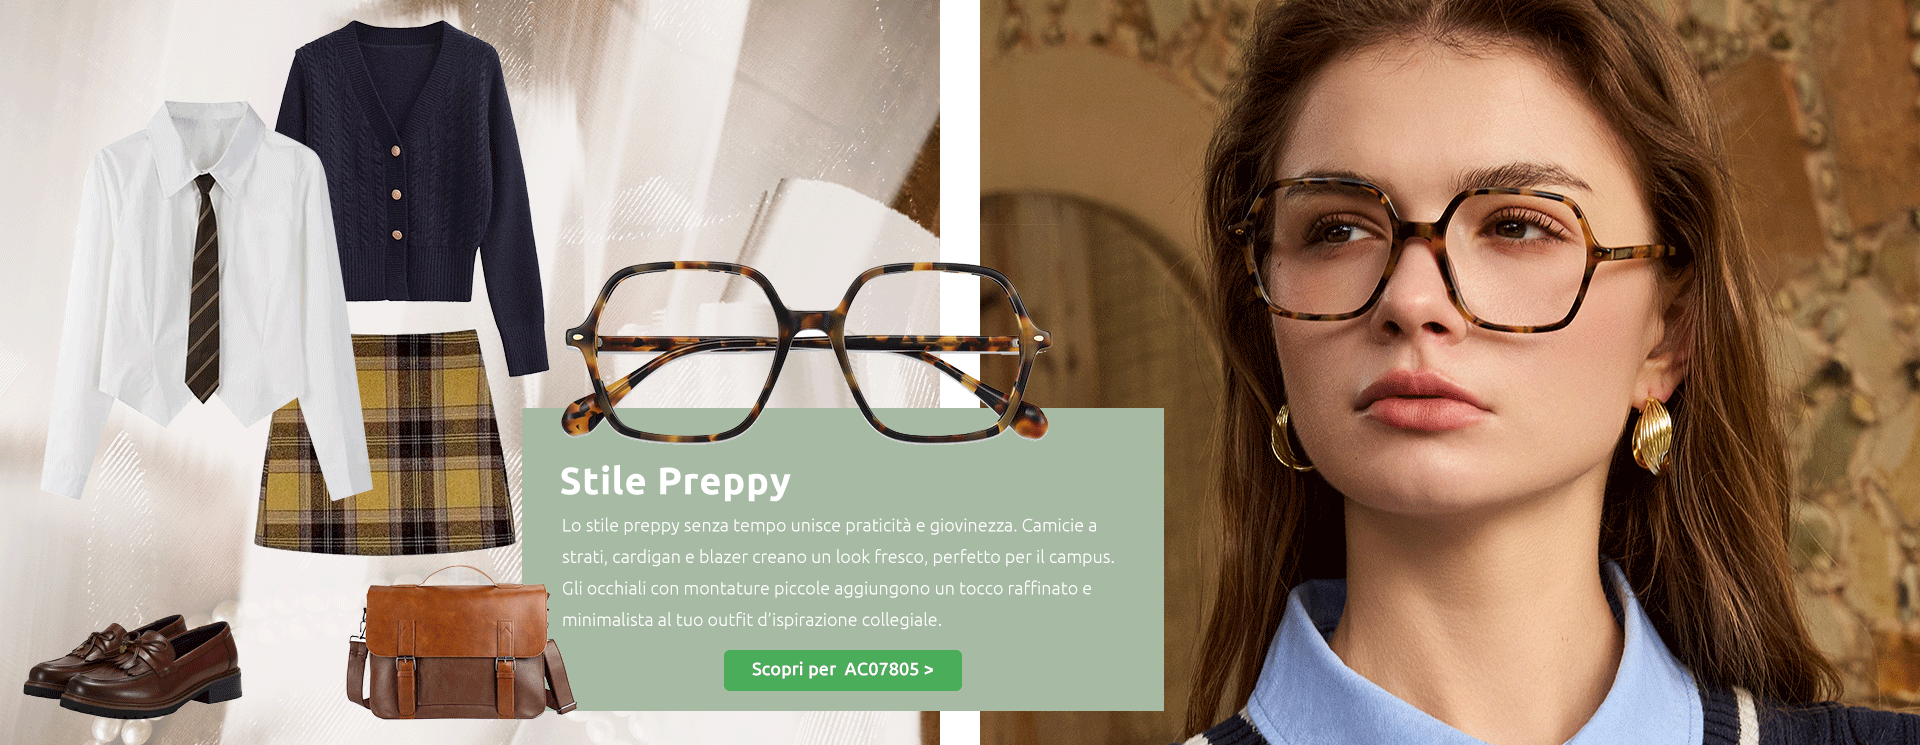This screenshot has height=745, width=1920.
Task: Click the gold buttons on the cardigan
Action: point(397,193)
